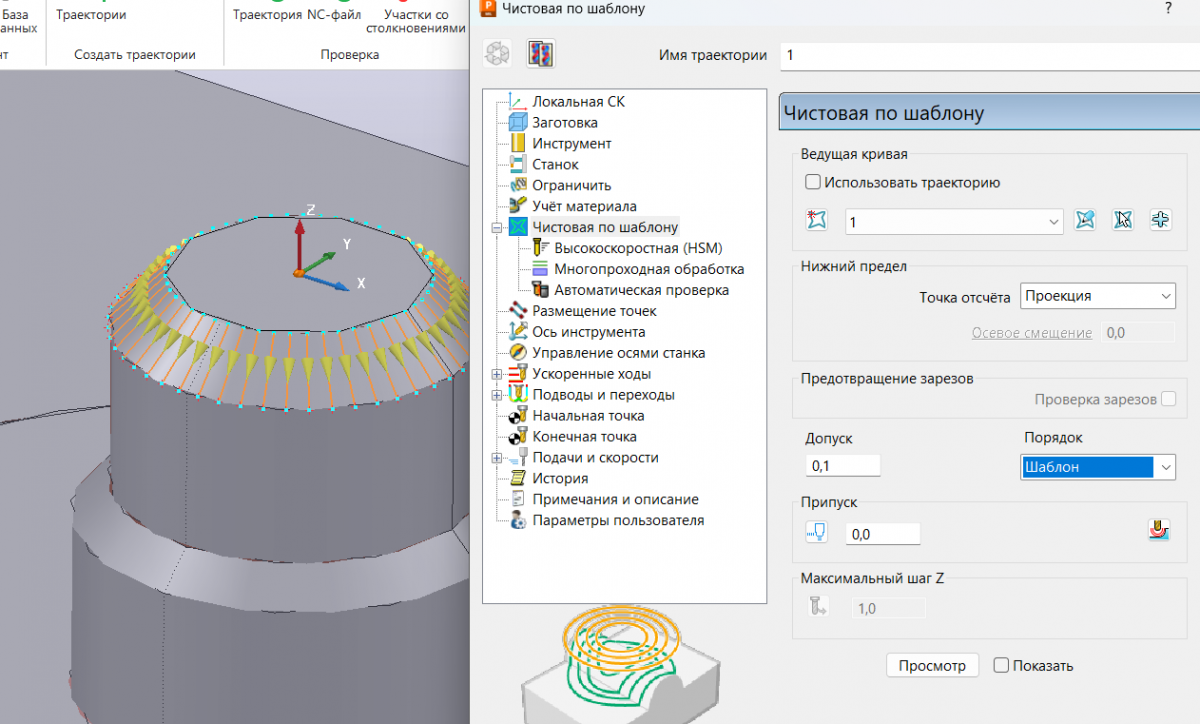Image resolution: width=1200 pixels, height=724 pixels.
Task: Enable Использовать траекторию checkbox
Action: click(x=813, y=183)
